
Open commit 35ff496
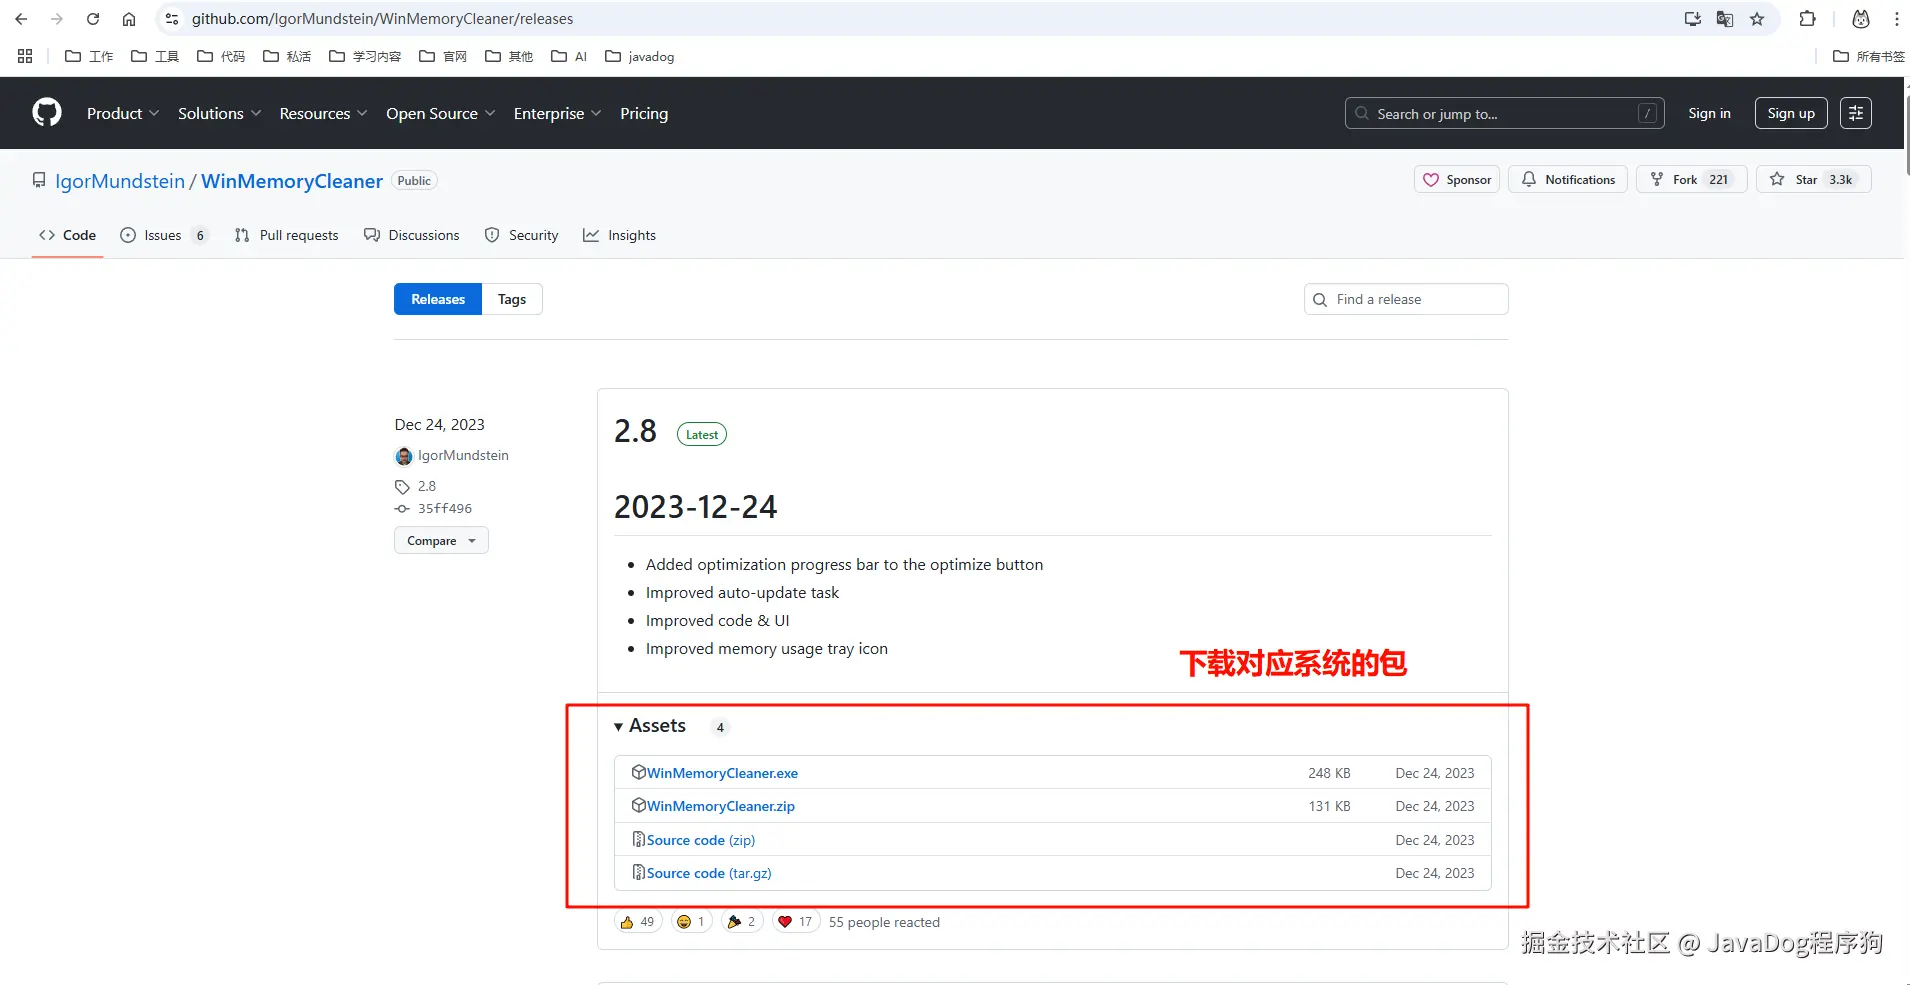click(x=445, y=509)
